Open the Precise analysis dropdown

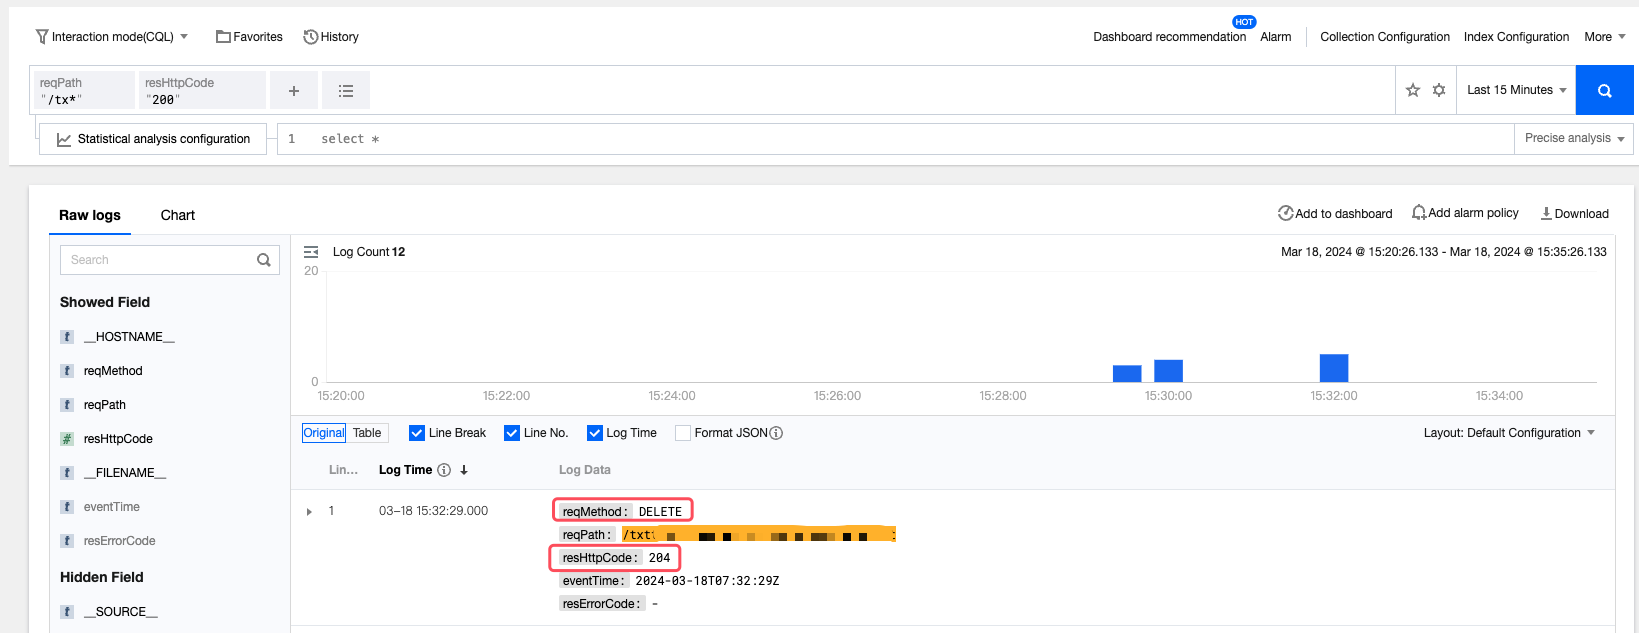point(1574,138)
